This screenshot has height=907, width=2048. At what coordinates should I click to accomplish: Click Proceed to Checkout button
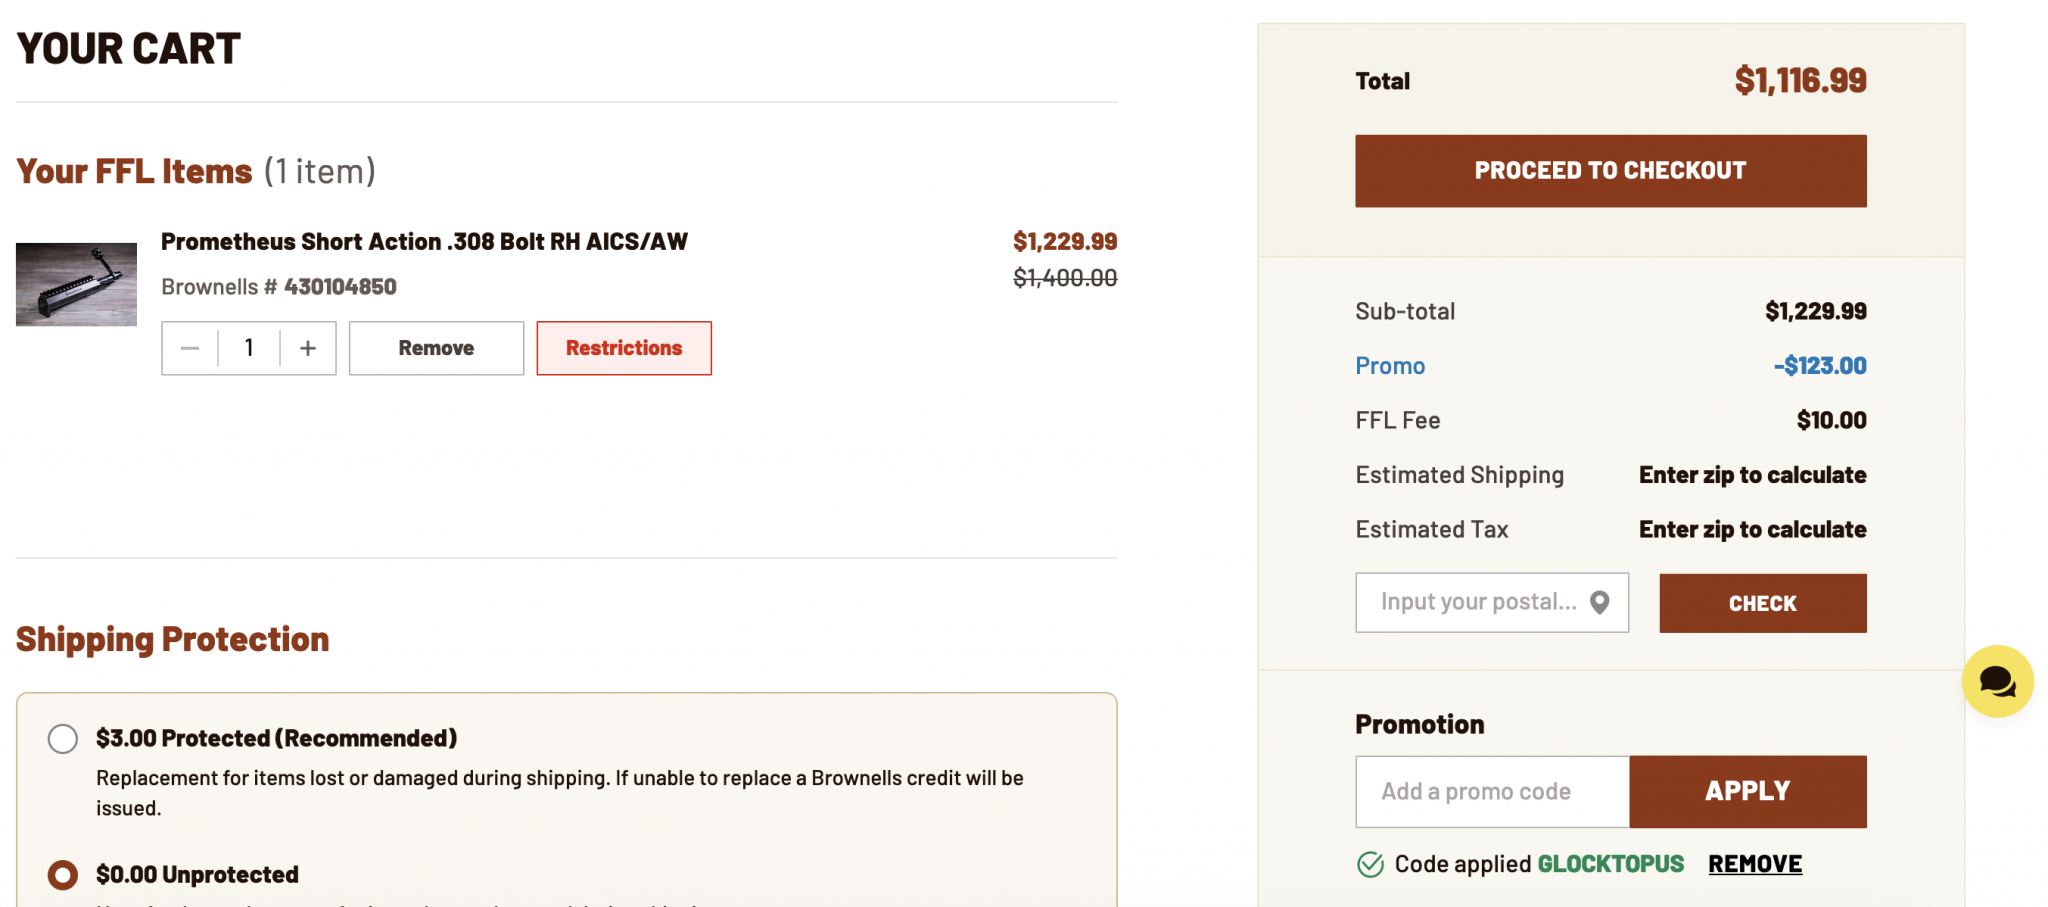pyautogui.click(x=1610, y=171)
